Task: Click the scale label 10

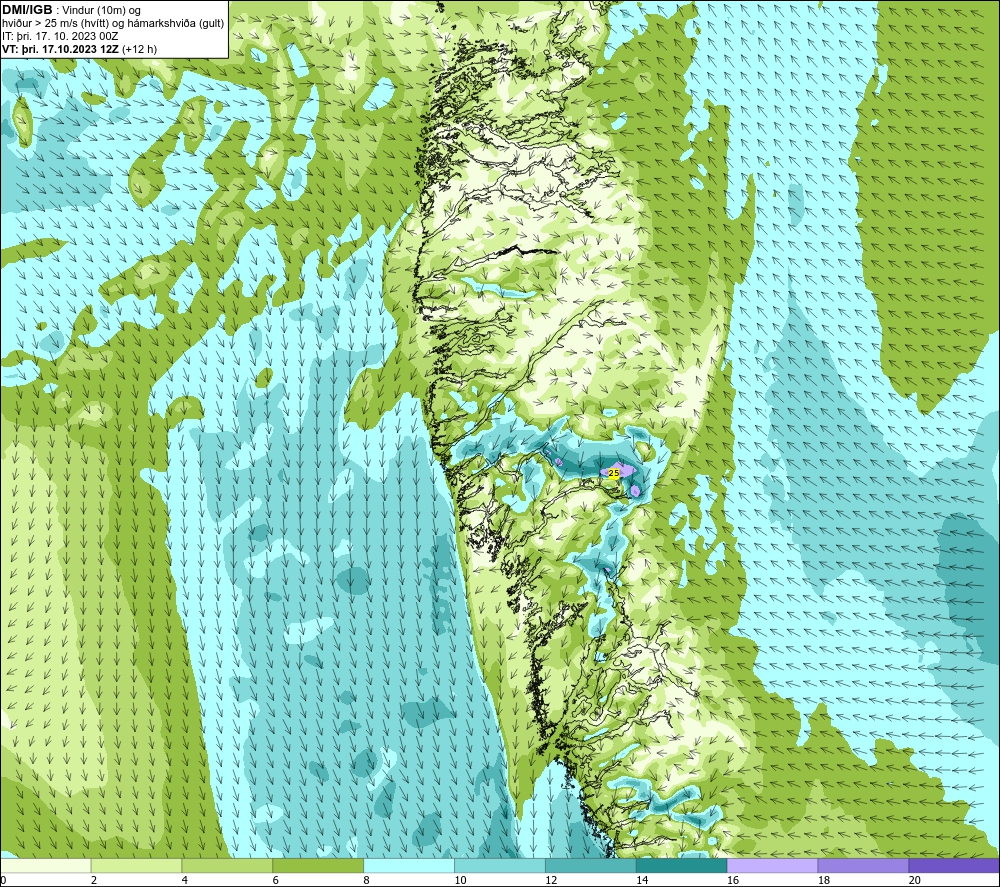Action: (x=460, y=880)
